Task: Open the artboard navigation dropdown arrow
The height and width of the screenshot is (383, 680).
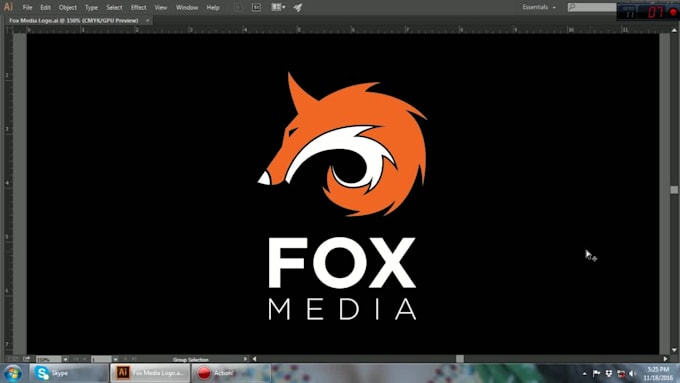Action: click(x=115, y=359)
